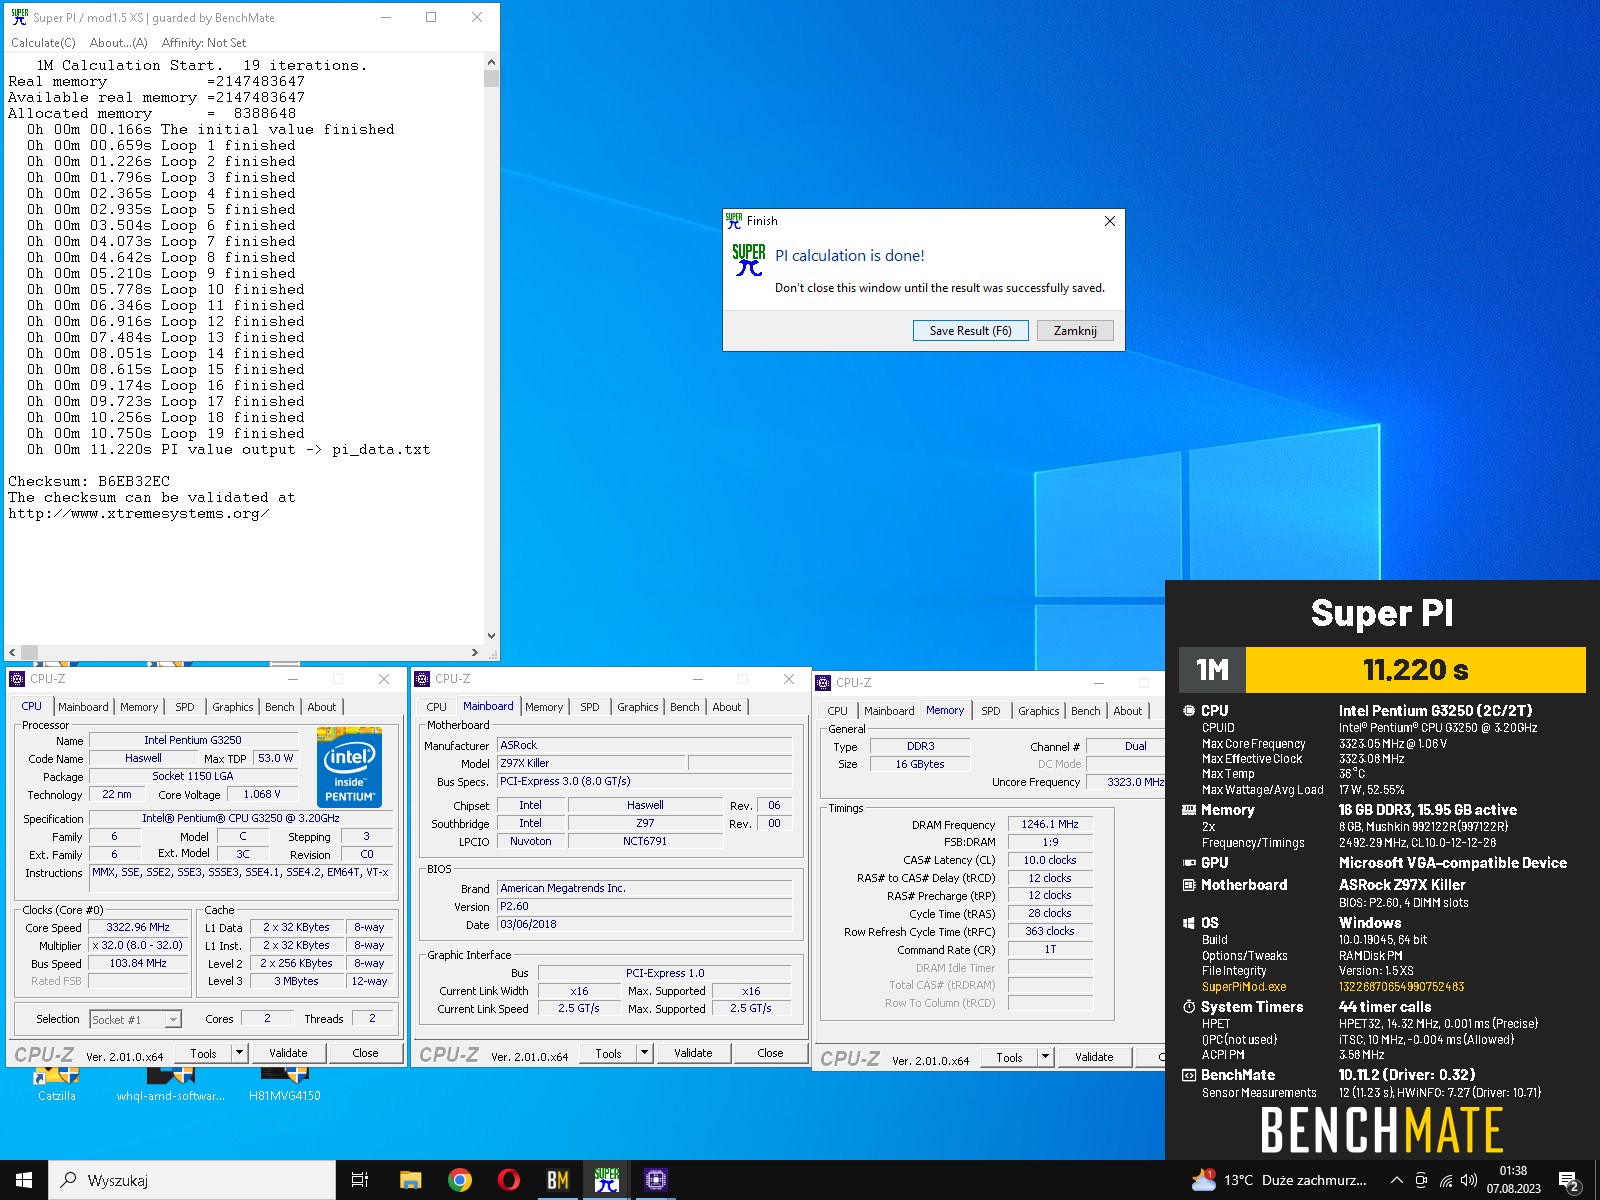
Task: Open weather widget showing 13°C
Action: tap(1278, 1180)
